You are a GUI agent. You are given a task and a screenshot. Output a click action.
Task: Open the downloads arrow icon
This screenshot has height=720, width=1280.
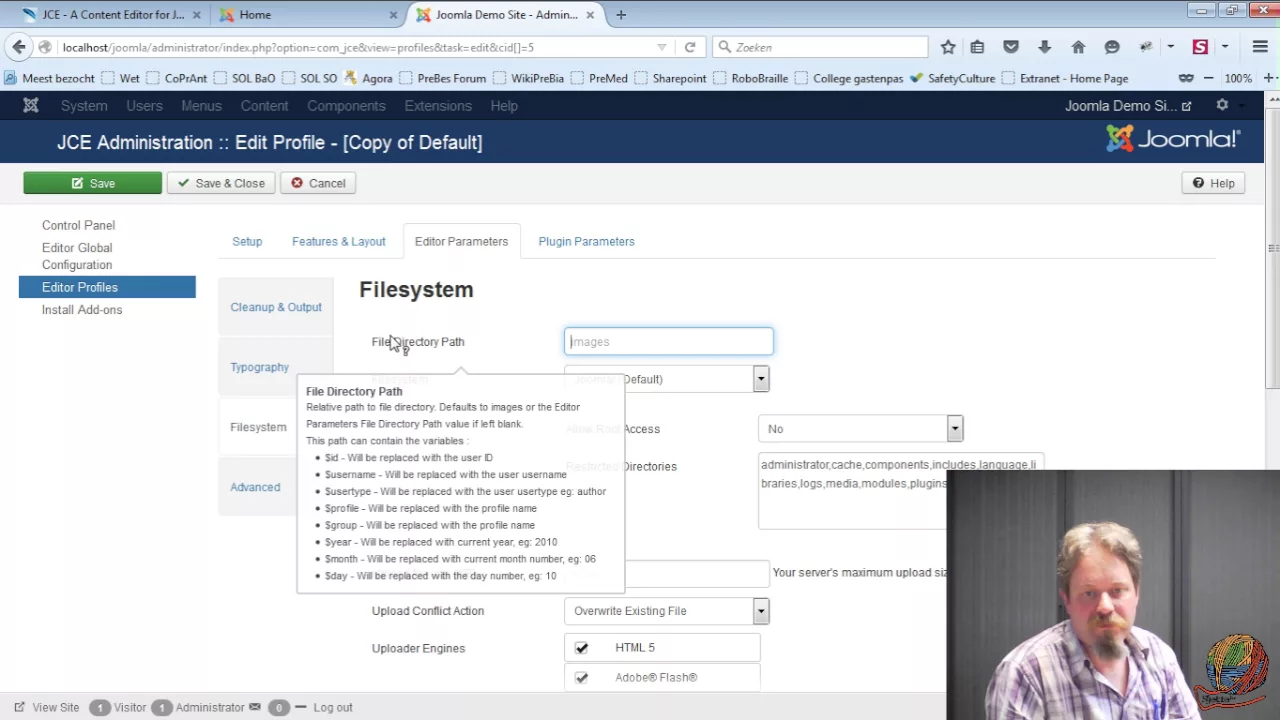pos(1044,47)
